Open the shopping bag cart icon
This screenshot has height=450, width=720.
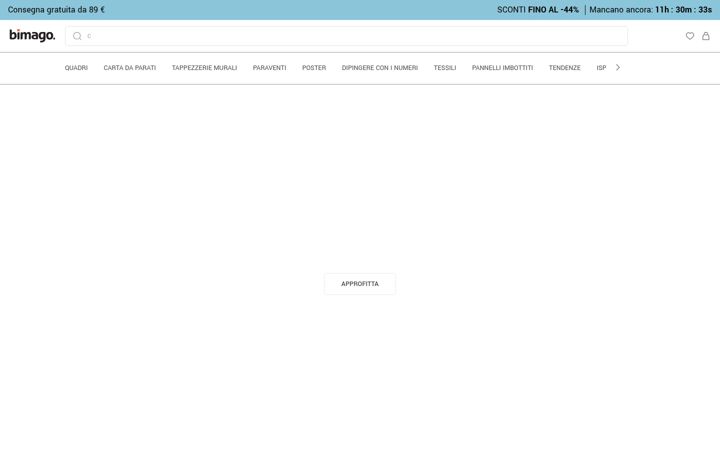click(706, 36)
